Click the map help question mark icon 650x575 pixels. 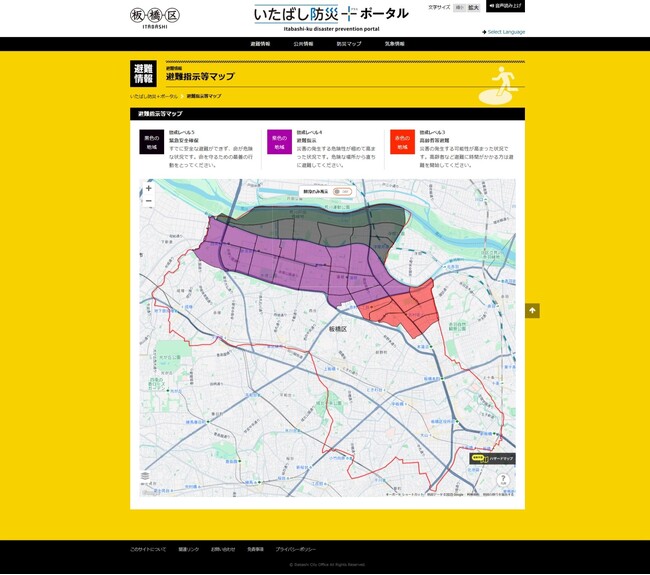503,480
